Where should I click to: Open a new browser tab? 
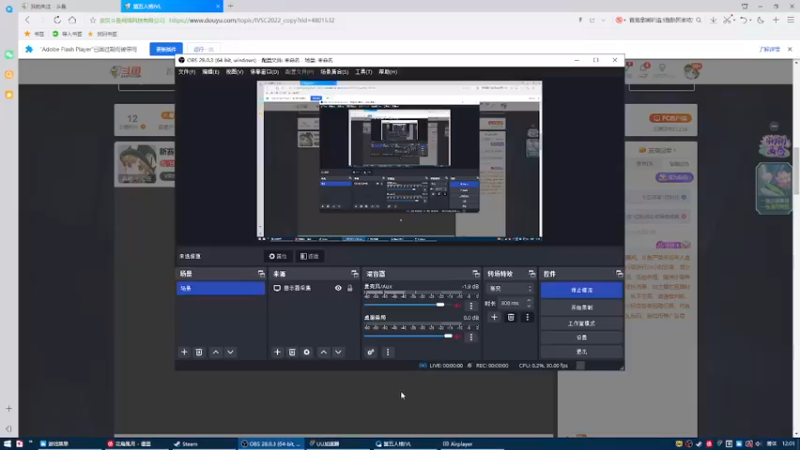tap(231, 6)
